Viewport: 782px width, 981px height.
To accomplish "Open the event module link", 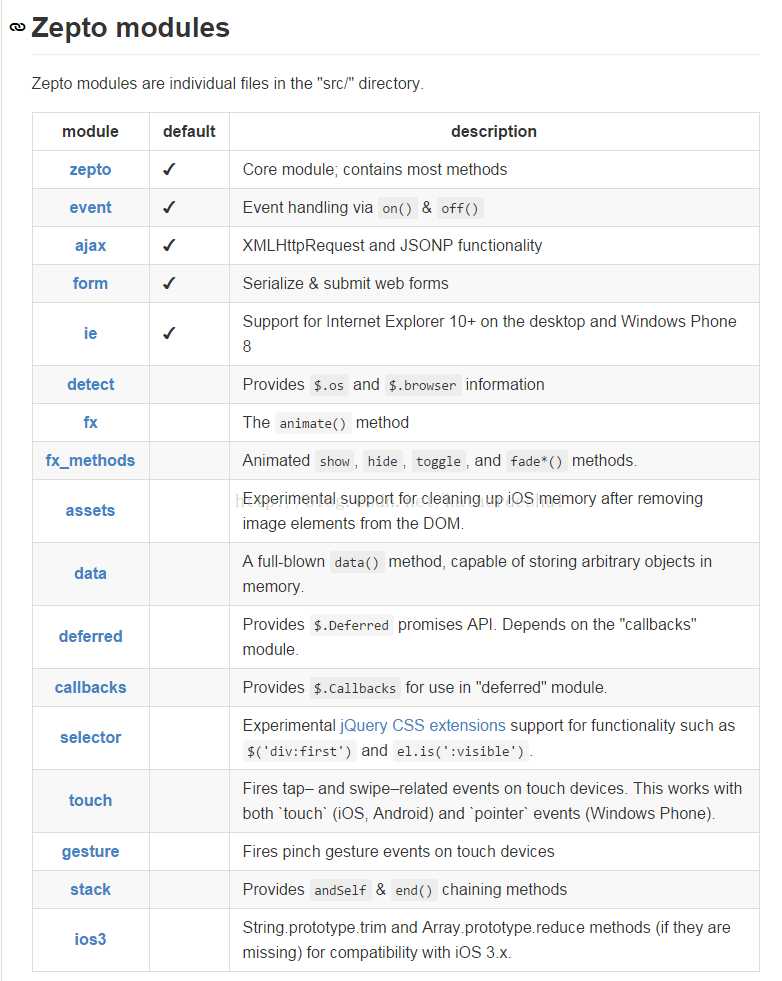I will pyautogui.click(x=90, y=208).
